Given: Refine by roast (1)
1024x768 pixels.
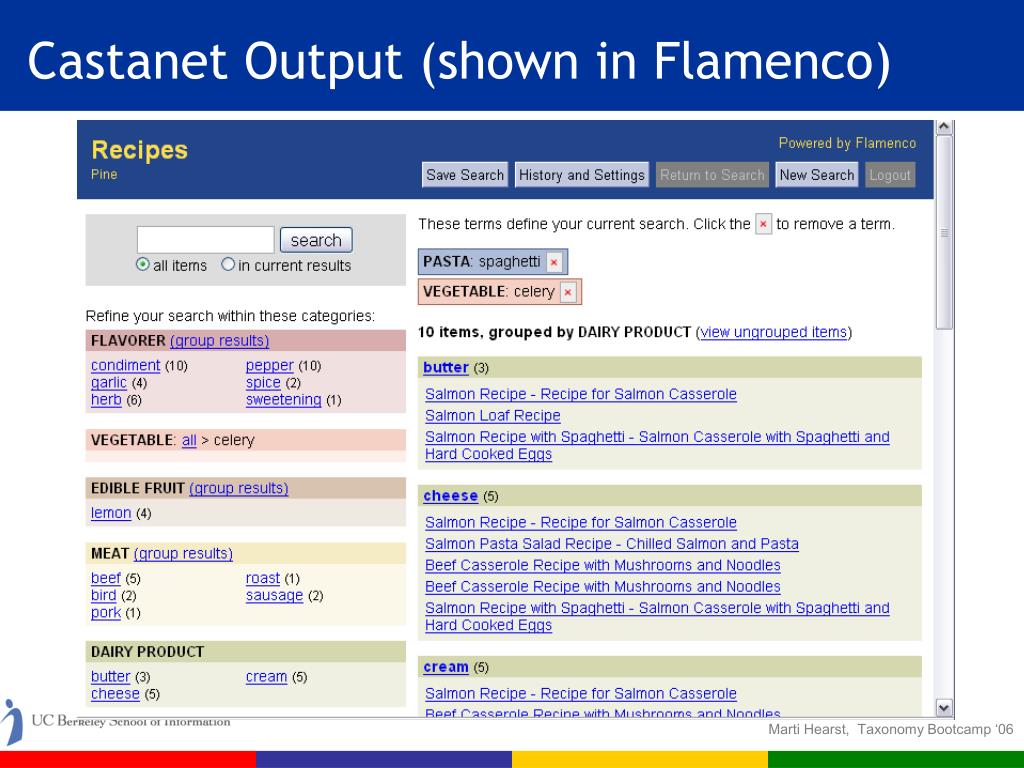Looking at the screenshot, I should coord(263,578).
